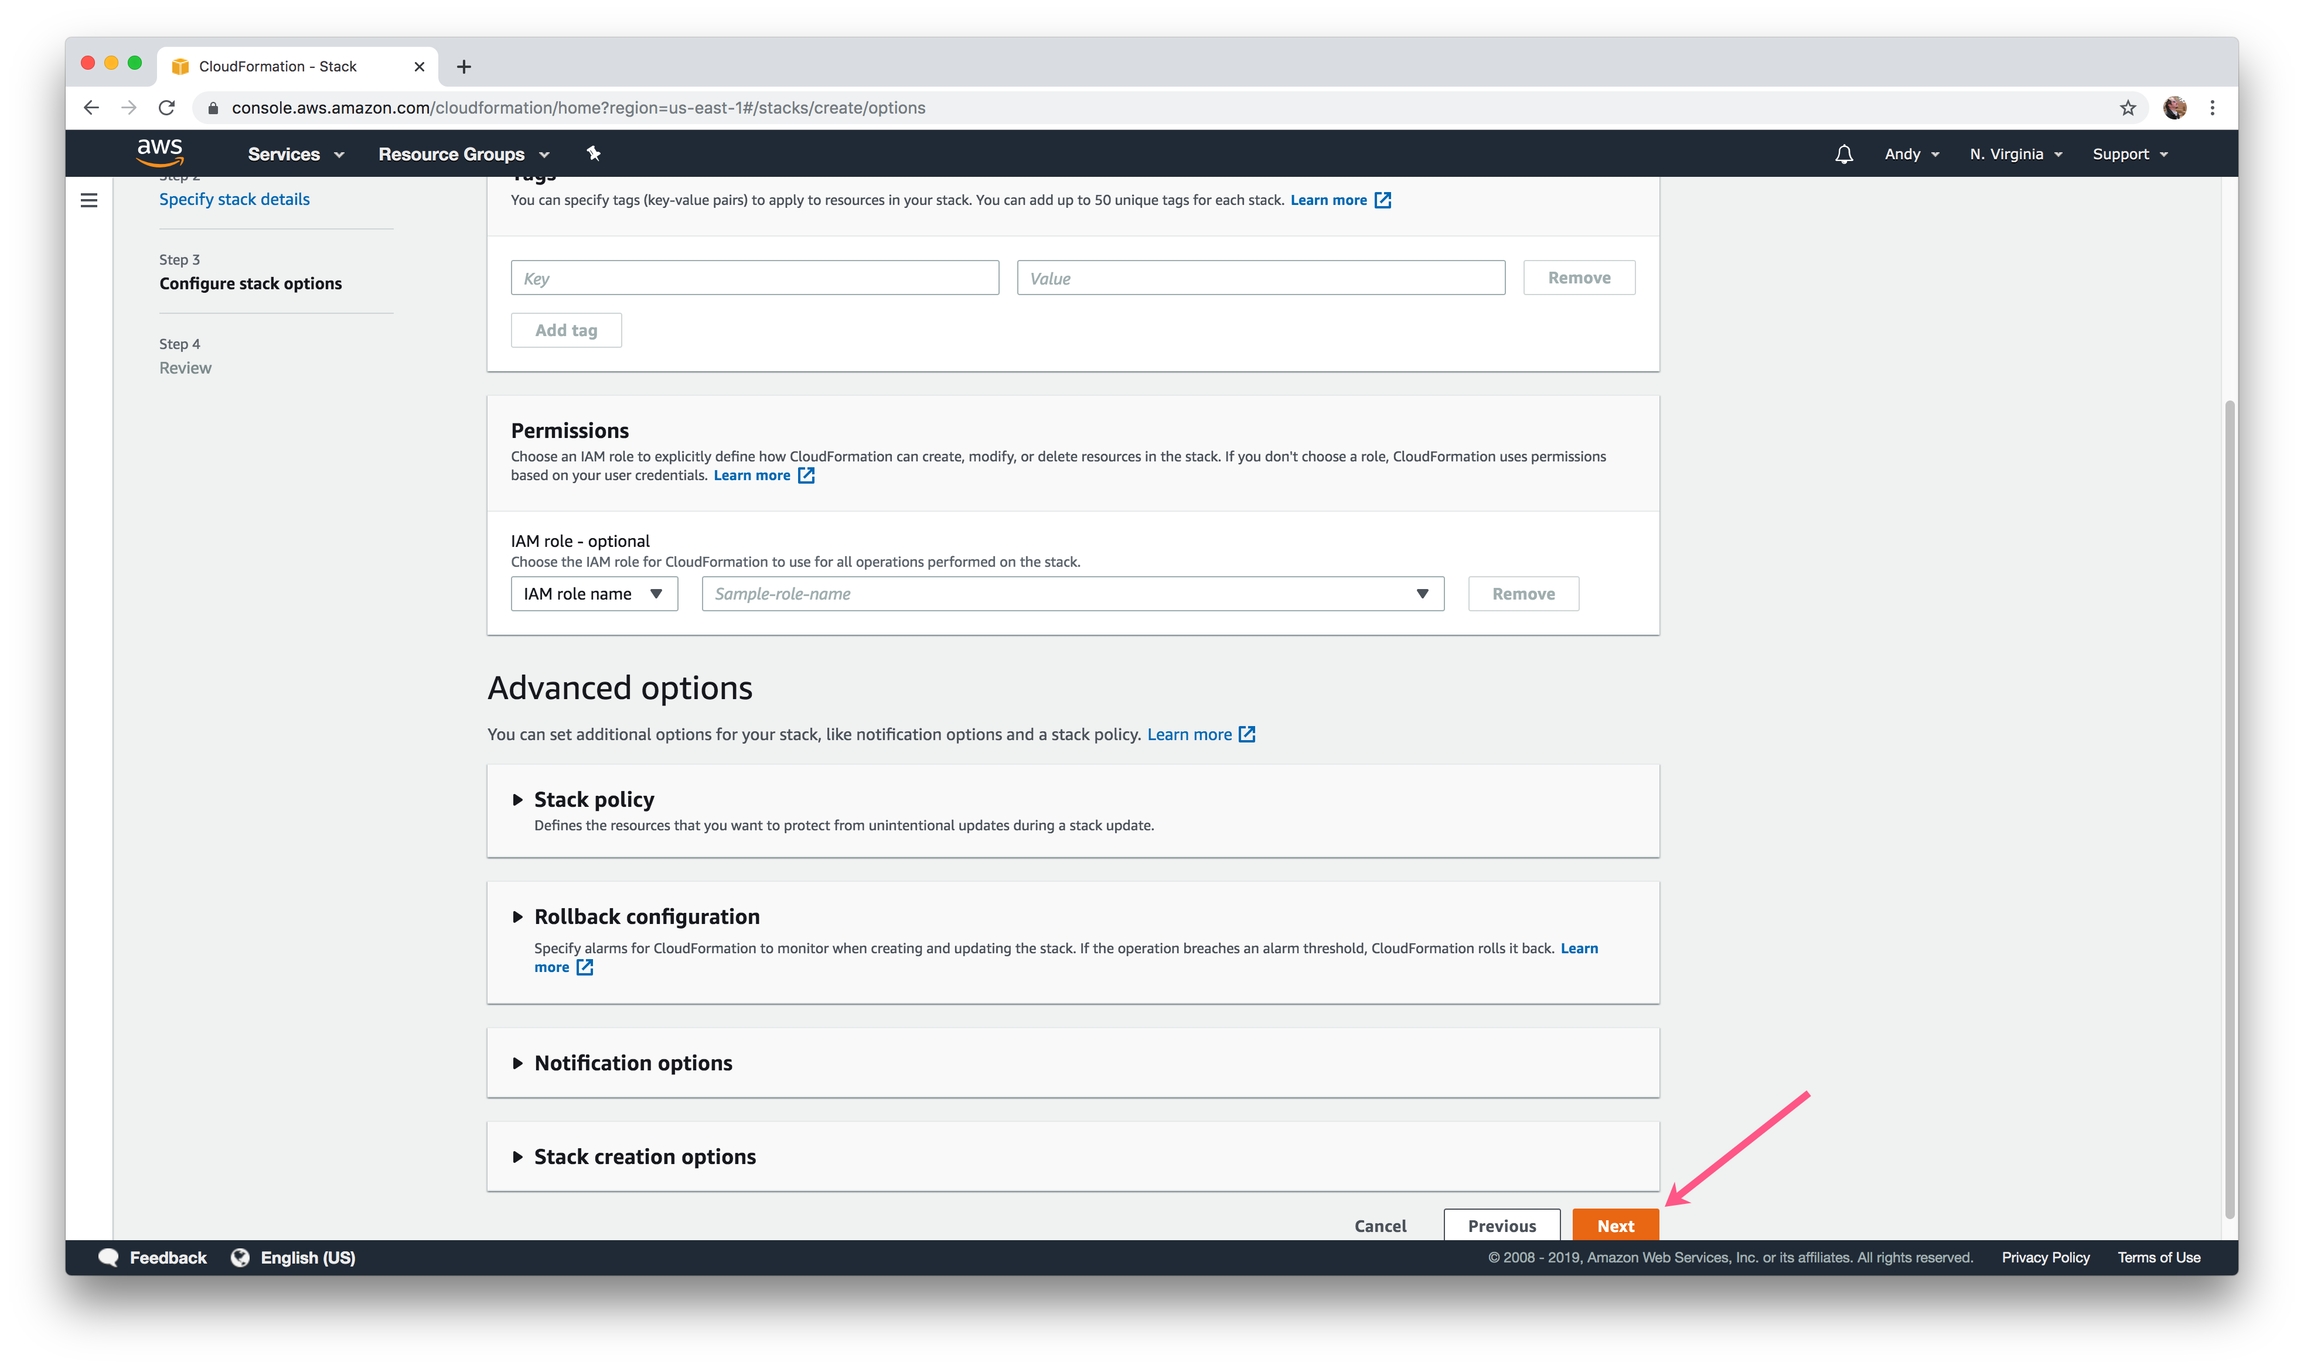Click Learn more link under Advanced options
Viewport: 2304px width, 1369px height.
1189,734
